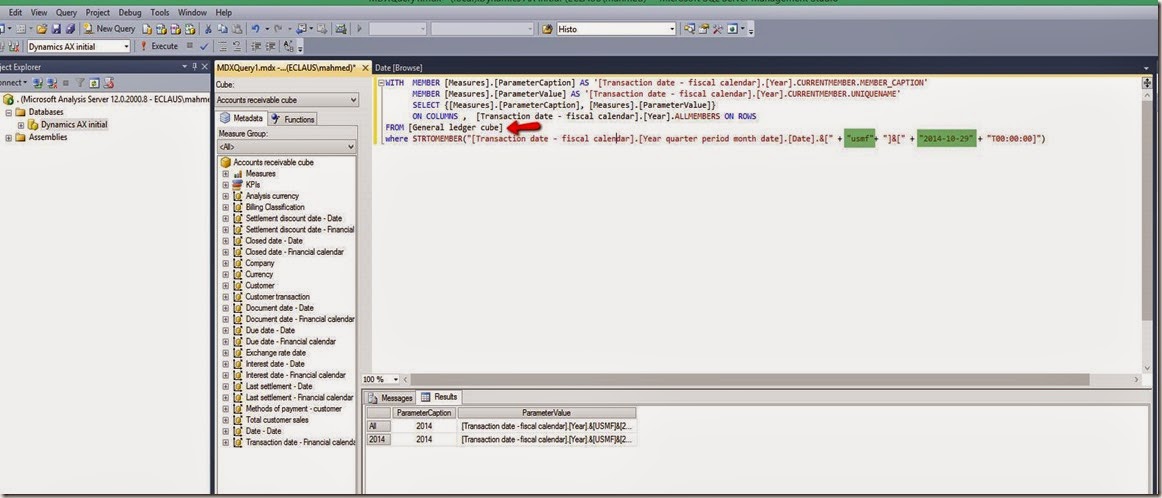Switch to the Date [Browse] tab

point(399,67)
